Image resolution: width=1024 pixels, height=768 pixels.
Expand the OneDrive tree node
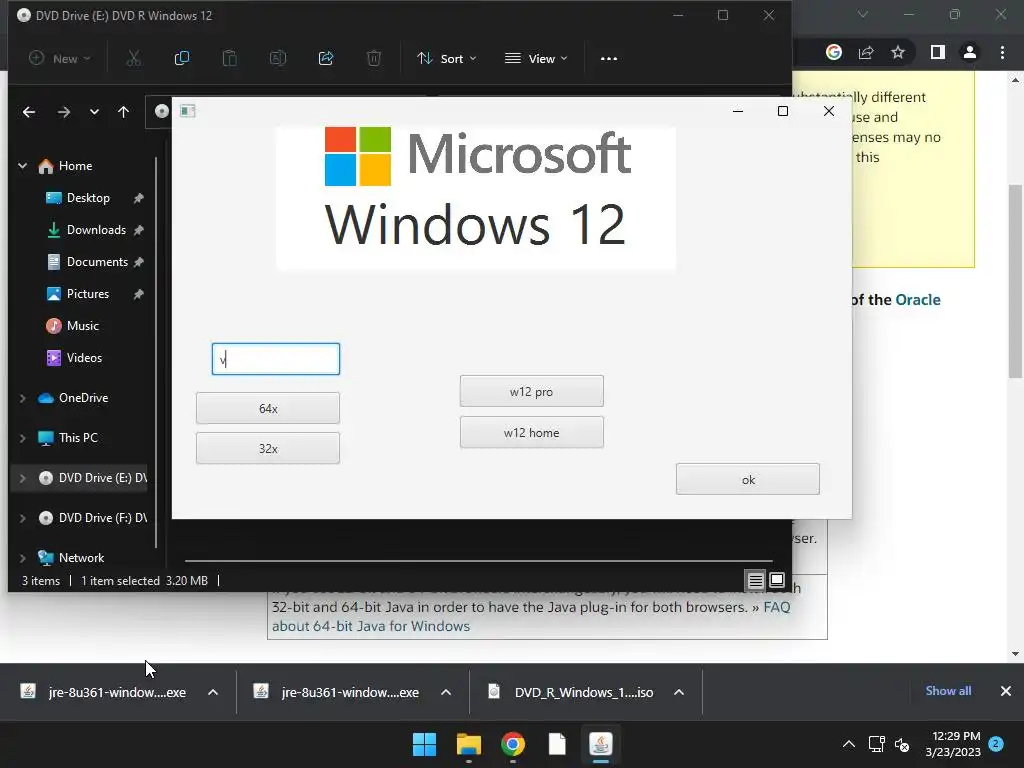[23, 398]
